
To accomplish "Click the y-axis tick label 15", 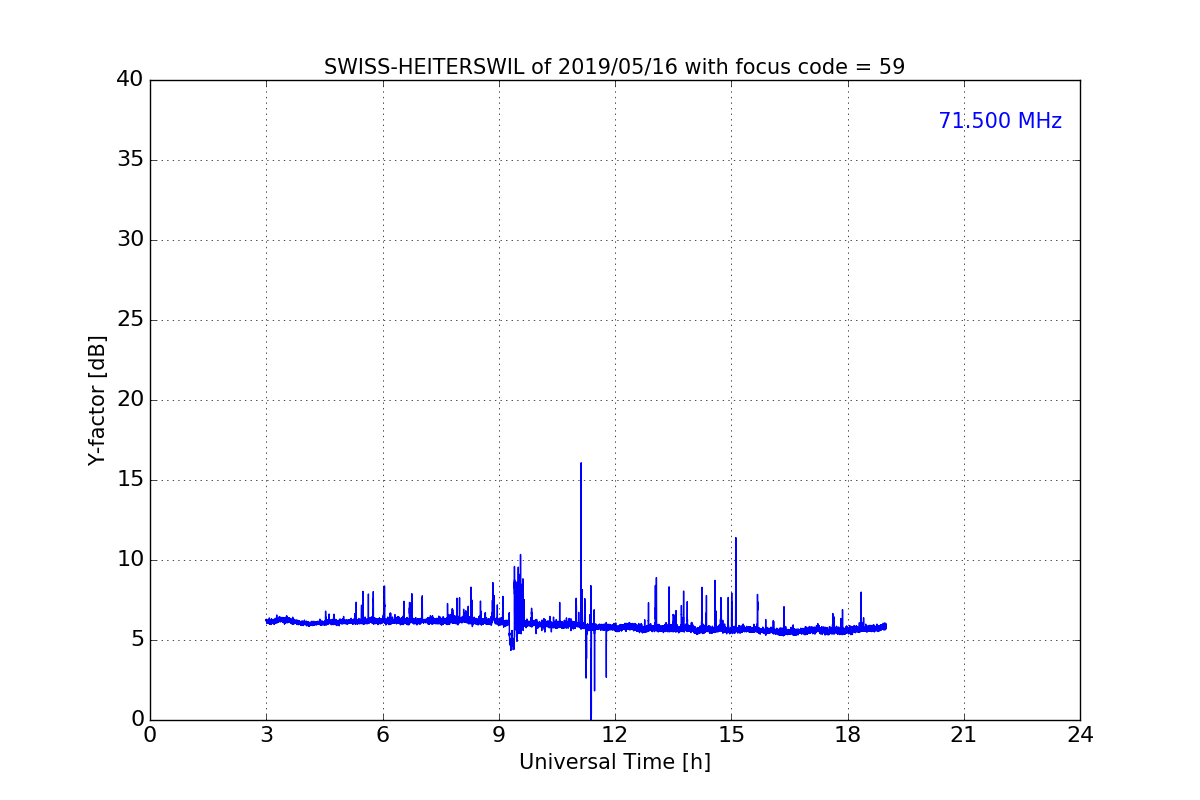I will pyautogui.click(x=130, y=480).
